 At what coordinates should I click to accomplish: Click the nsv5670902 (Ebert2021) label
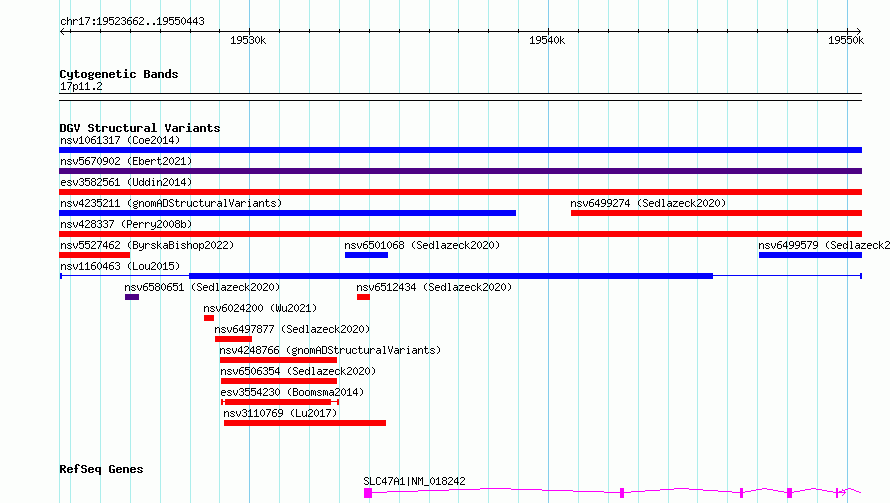click(x=126, y=161)
